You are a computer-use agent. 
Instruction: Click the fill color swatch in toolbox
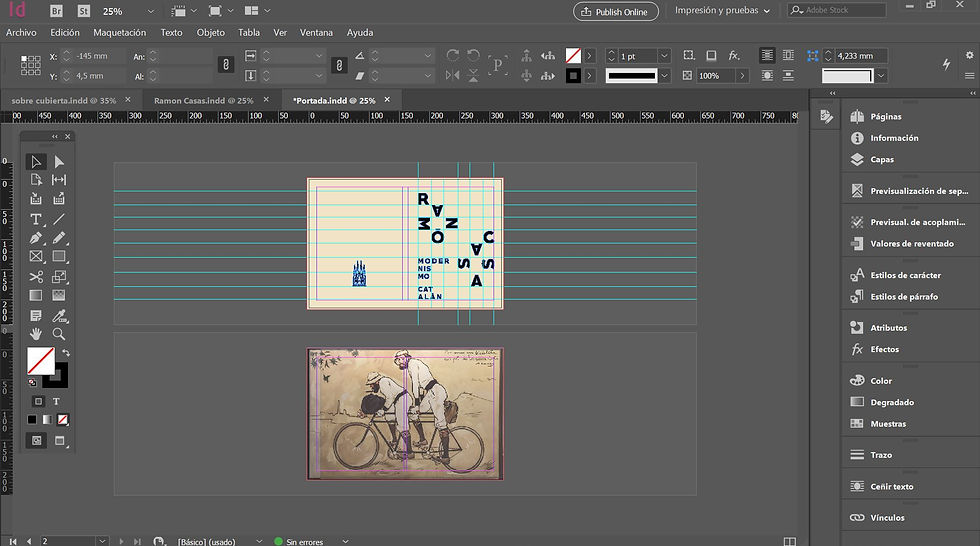[x=41, y=361]
